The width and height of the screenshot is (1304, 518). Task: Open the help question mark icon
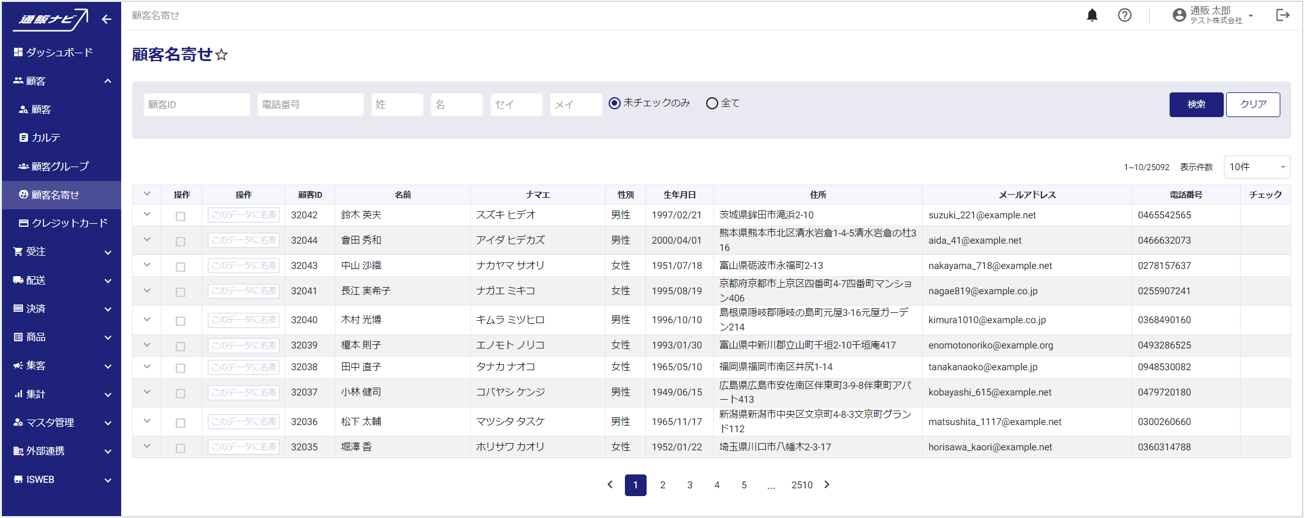click(x=1125, y=15)
